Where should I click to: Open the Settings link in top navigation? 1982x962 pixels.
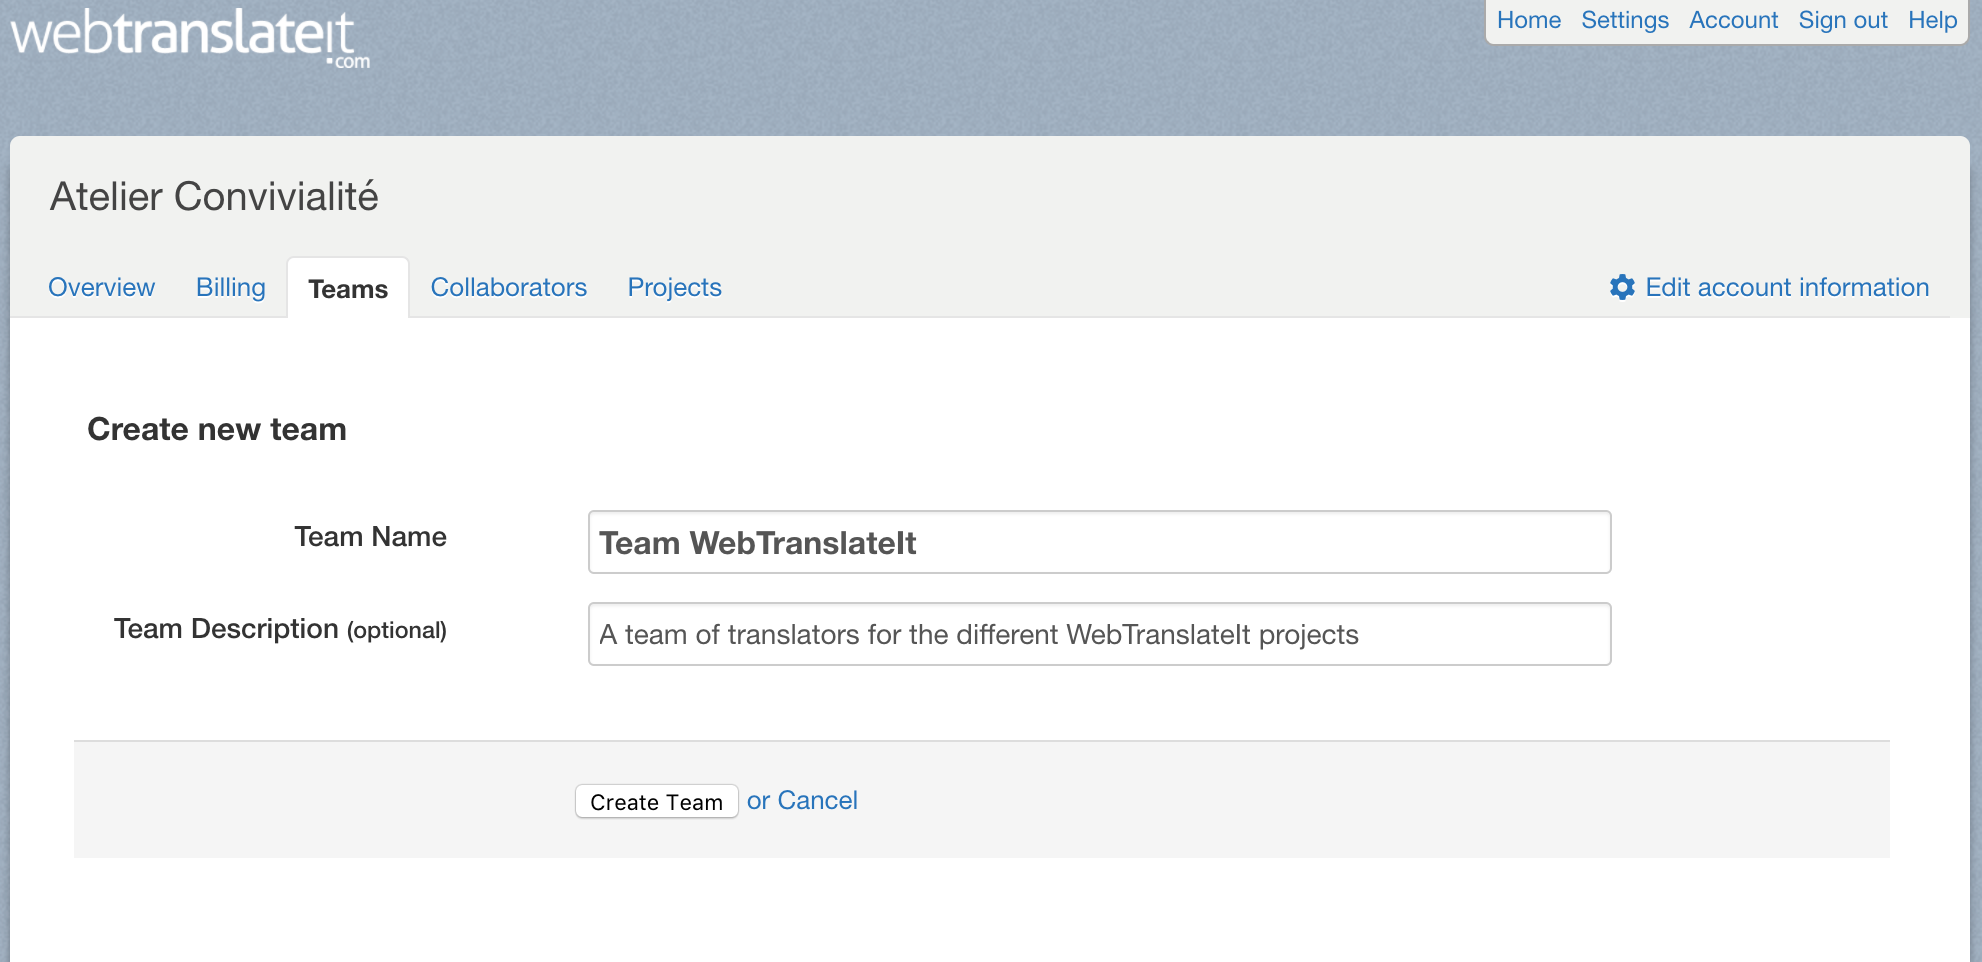pyautogui.click(x=1624, y=20)
